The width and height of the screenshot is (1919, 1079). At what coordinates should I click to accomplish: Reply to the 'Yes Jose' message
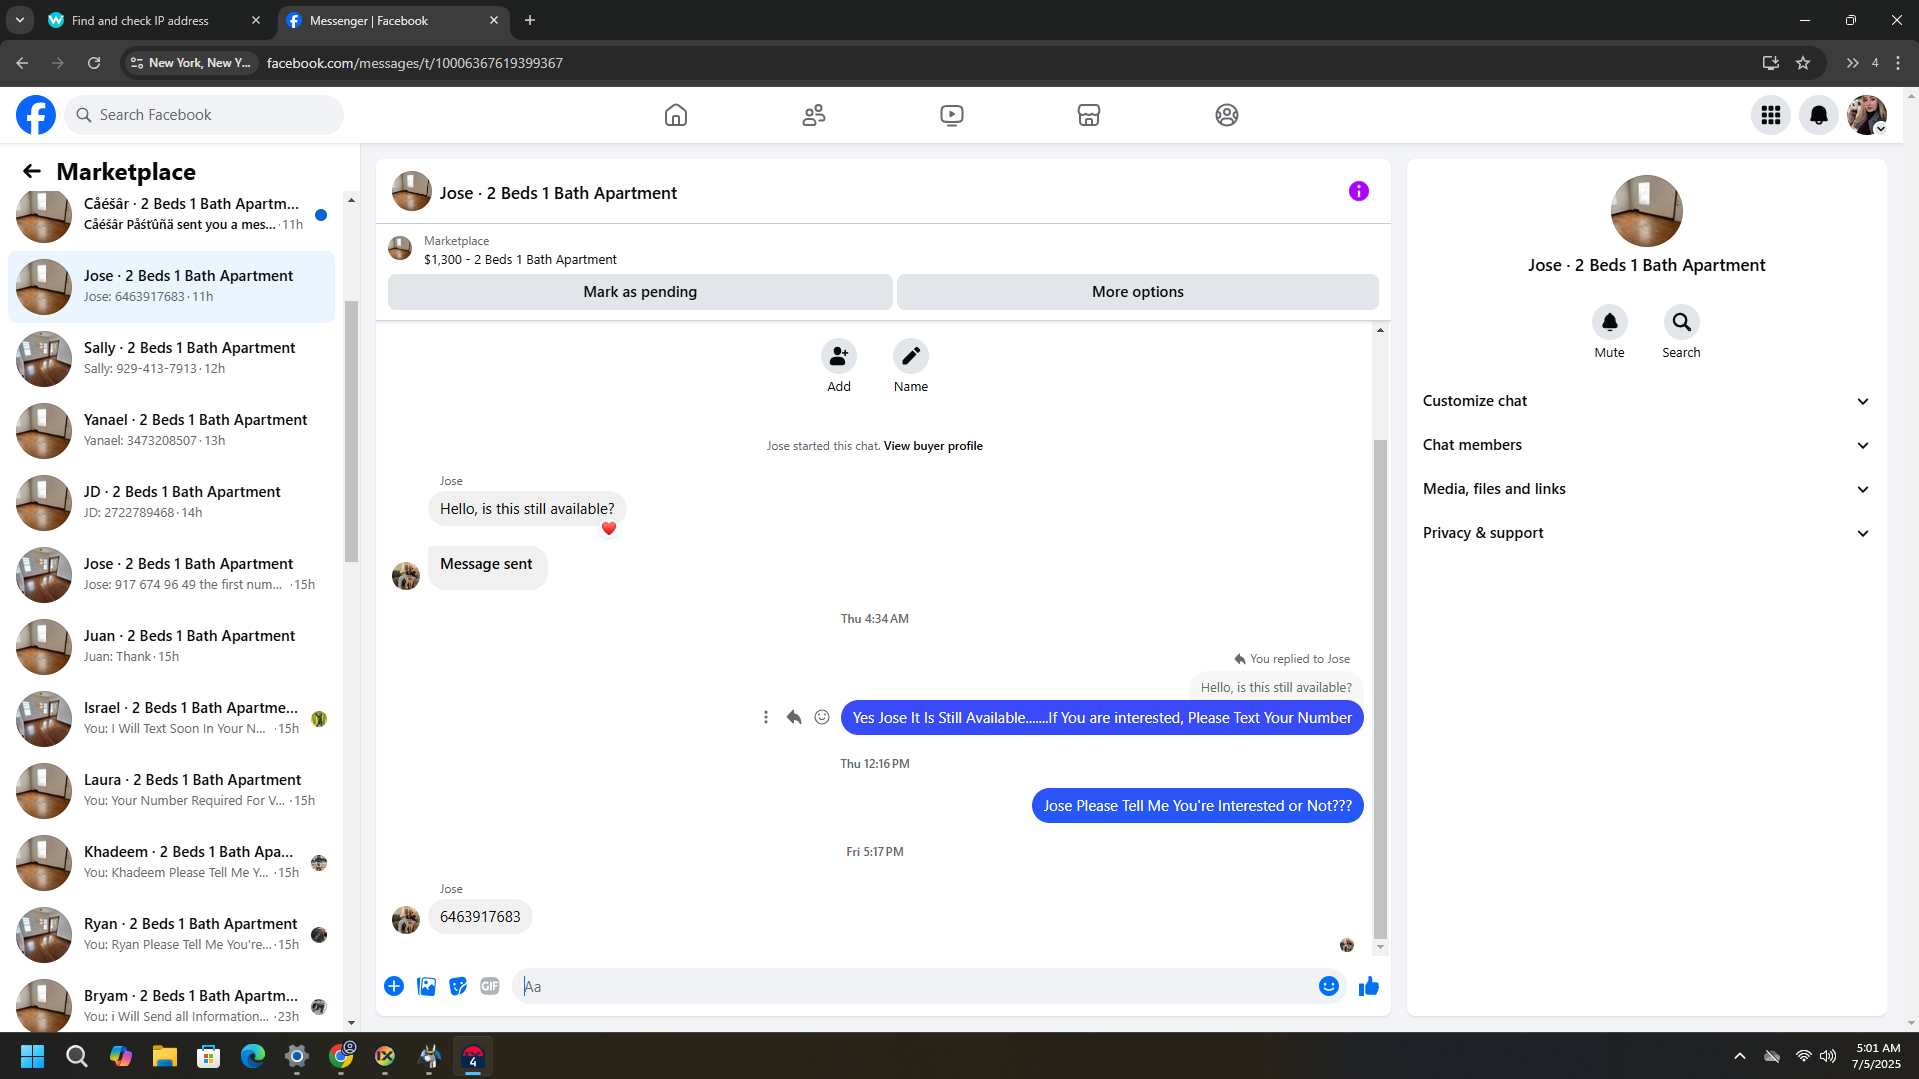(794, 717)
